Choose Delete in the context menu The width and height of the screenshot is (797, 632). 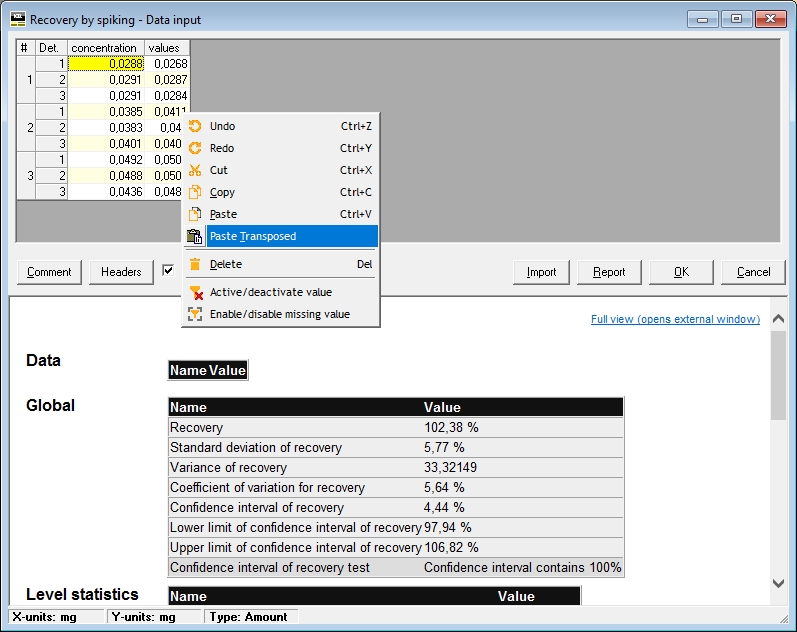(x=281, y=264)
